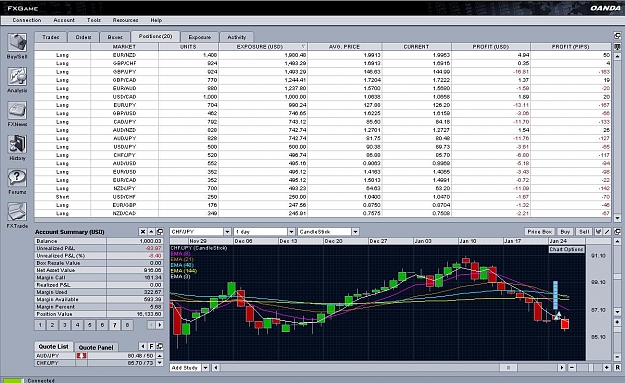Sort by the MARKET column header
The image size is (625, 383).
coord(124,47)
